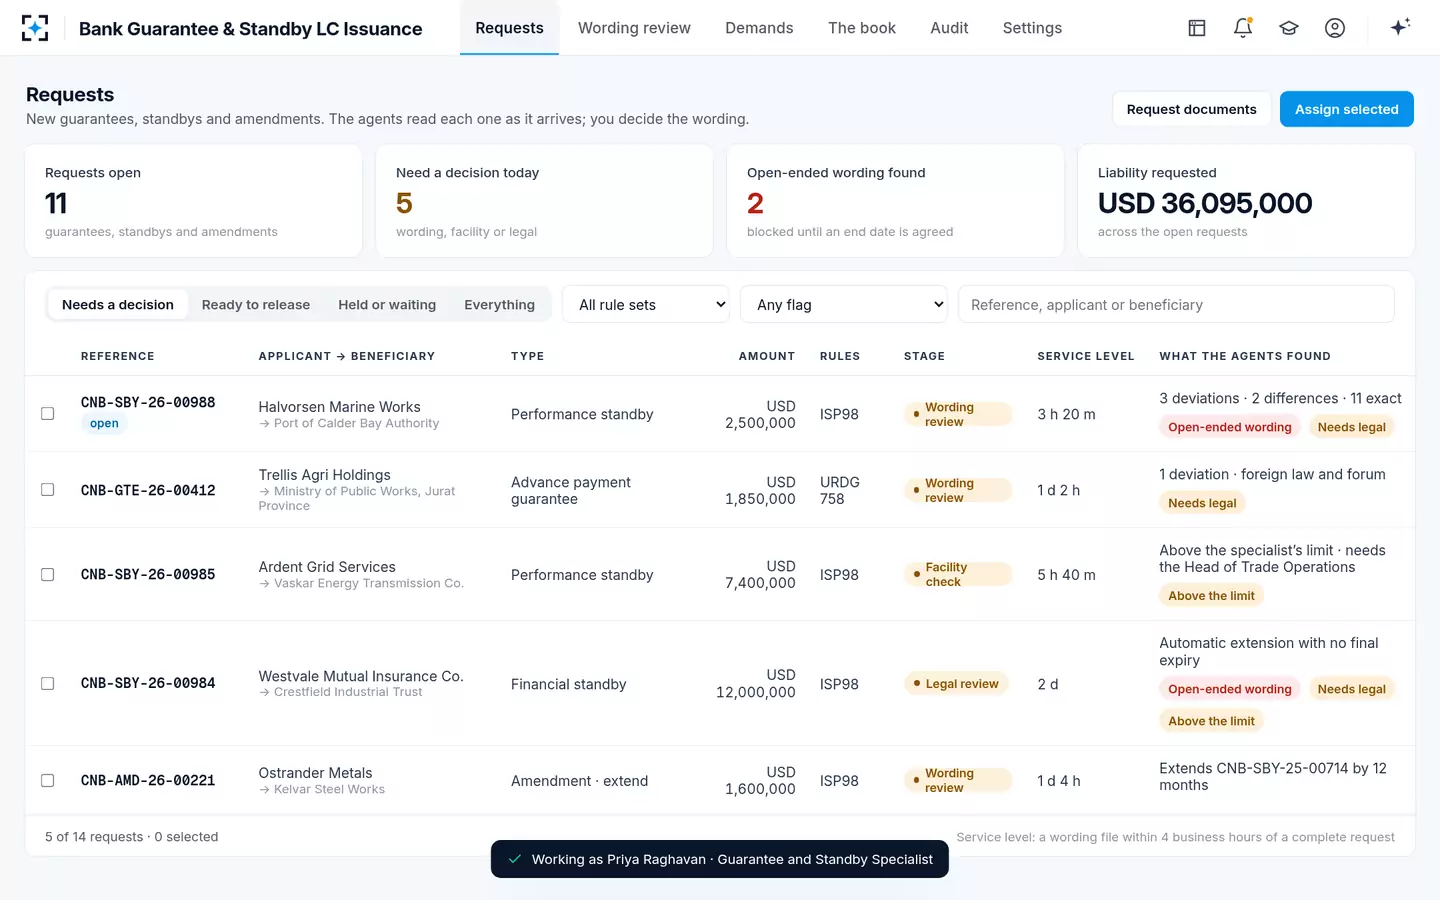Click the Need a decision today card
This screenshot has width=1440, height=900.
click(x=544, y=201)
